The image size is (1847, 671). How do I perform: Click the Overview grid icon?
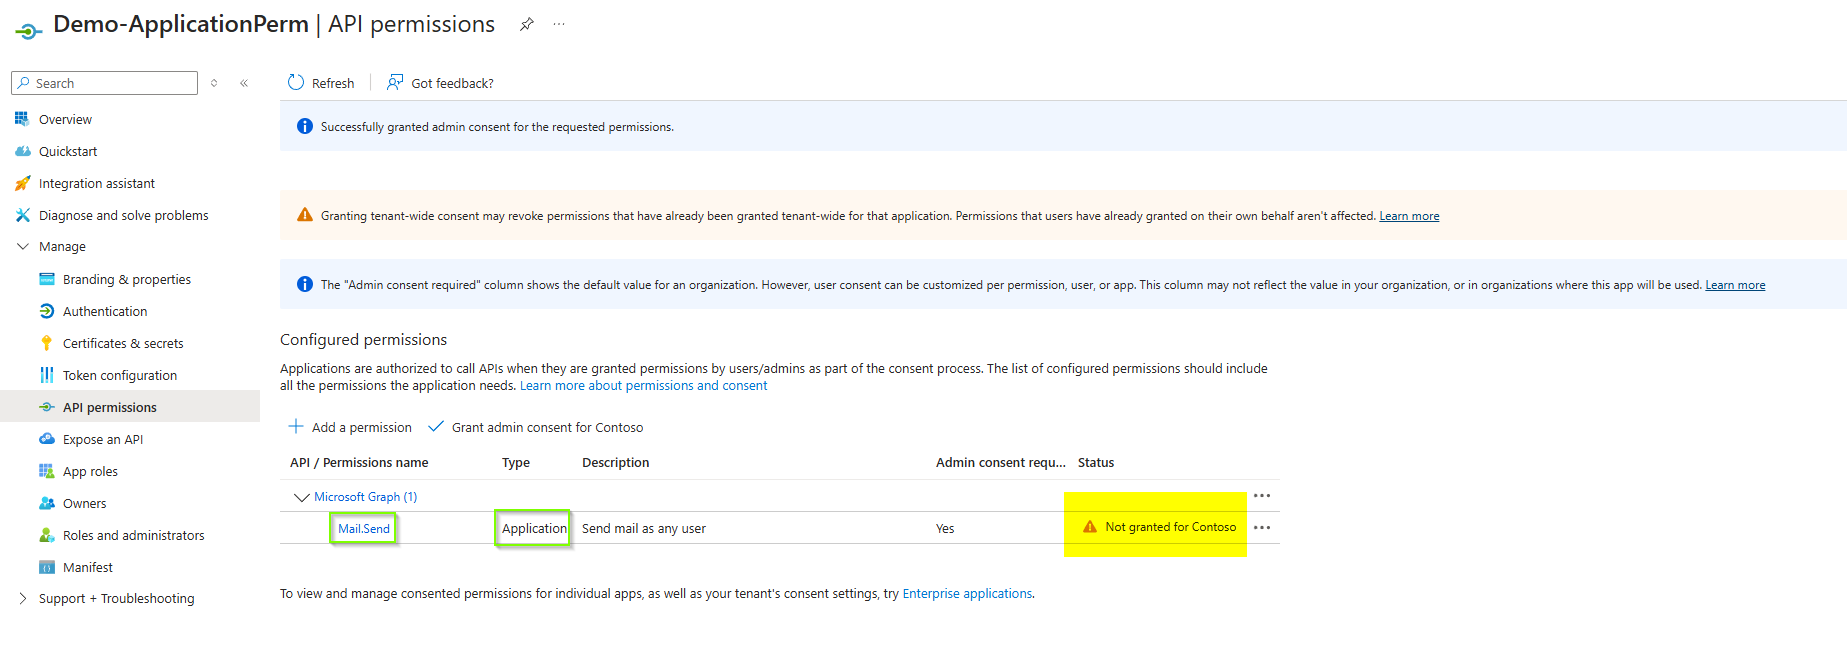(x=22, y=119)
